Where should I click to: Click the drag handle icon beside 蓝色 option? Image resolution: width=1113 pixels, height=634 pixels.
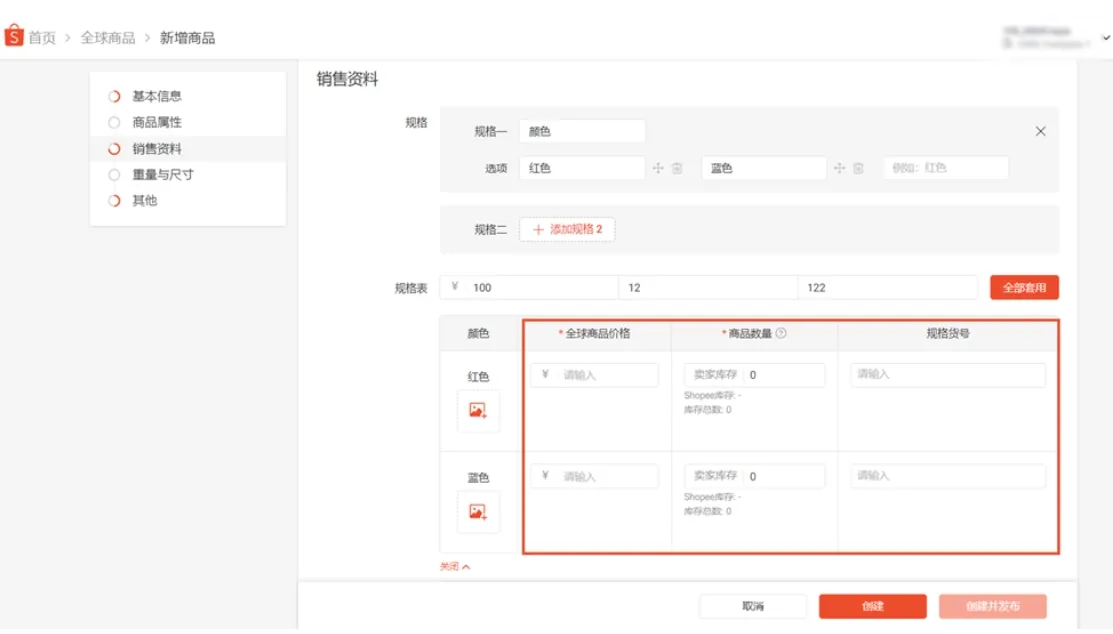point(839,168)
